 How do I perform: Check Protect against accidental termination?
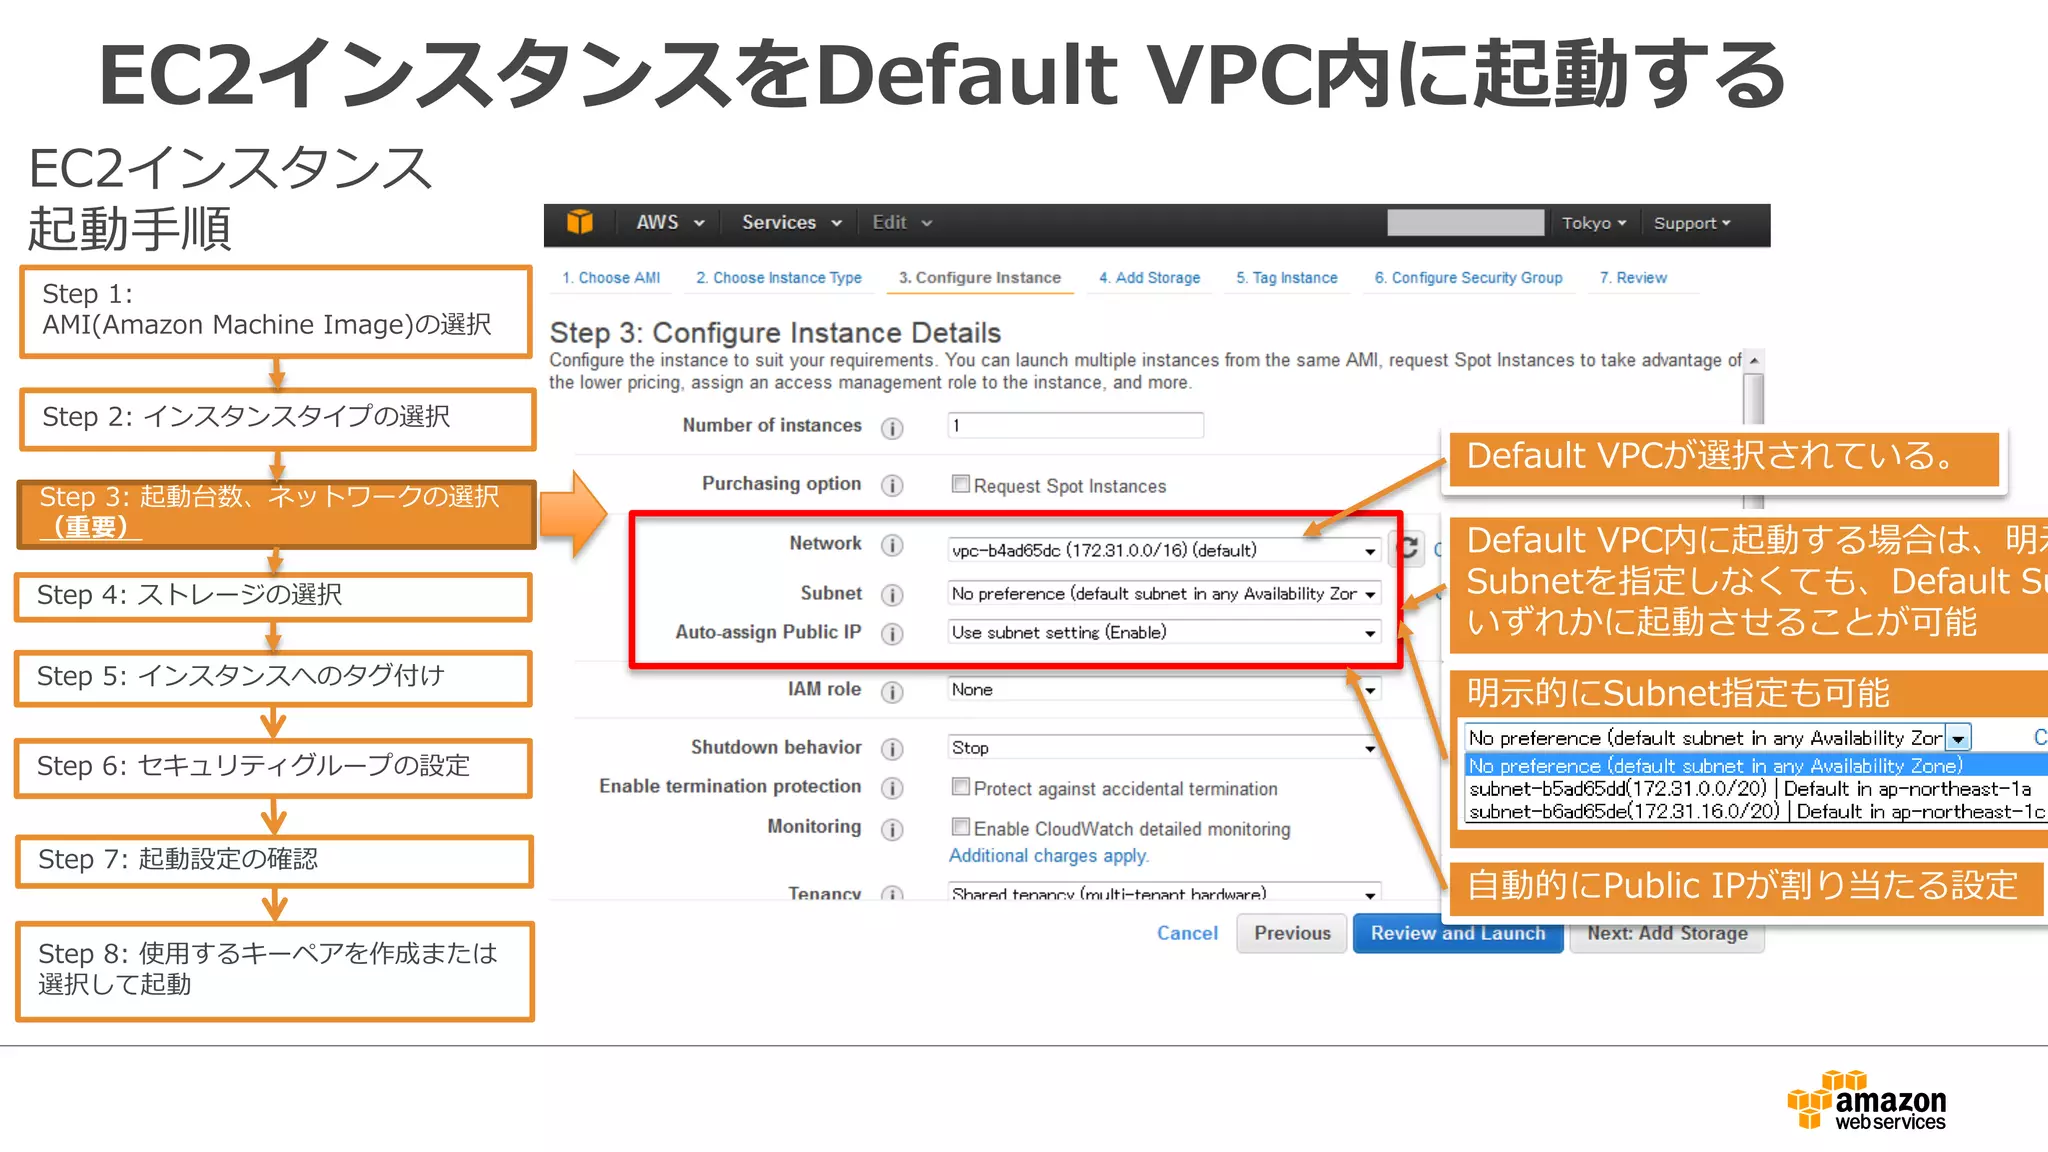(x=960, y=787)
